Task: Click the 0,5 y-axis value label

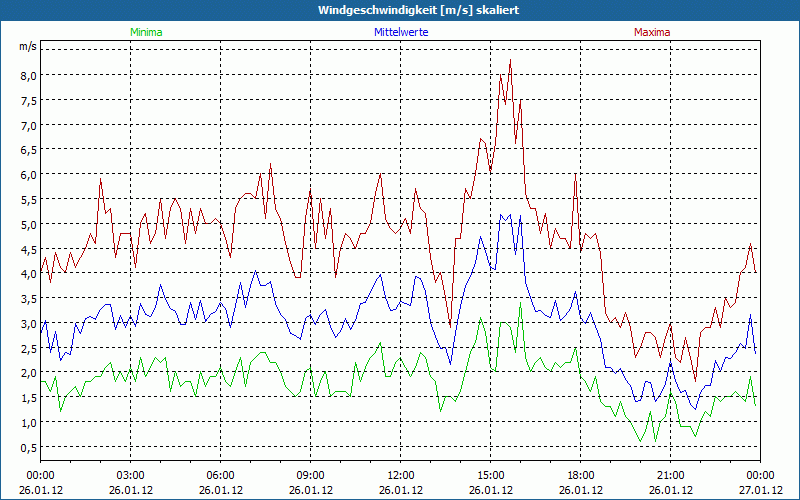Action: tap(28, 447)
